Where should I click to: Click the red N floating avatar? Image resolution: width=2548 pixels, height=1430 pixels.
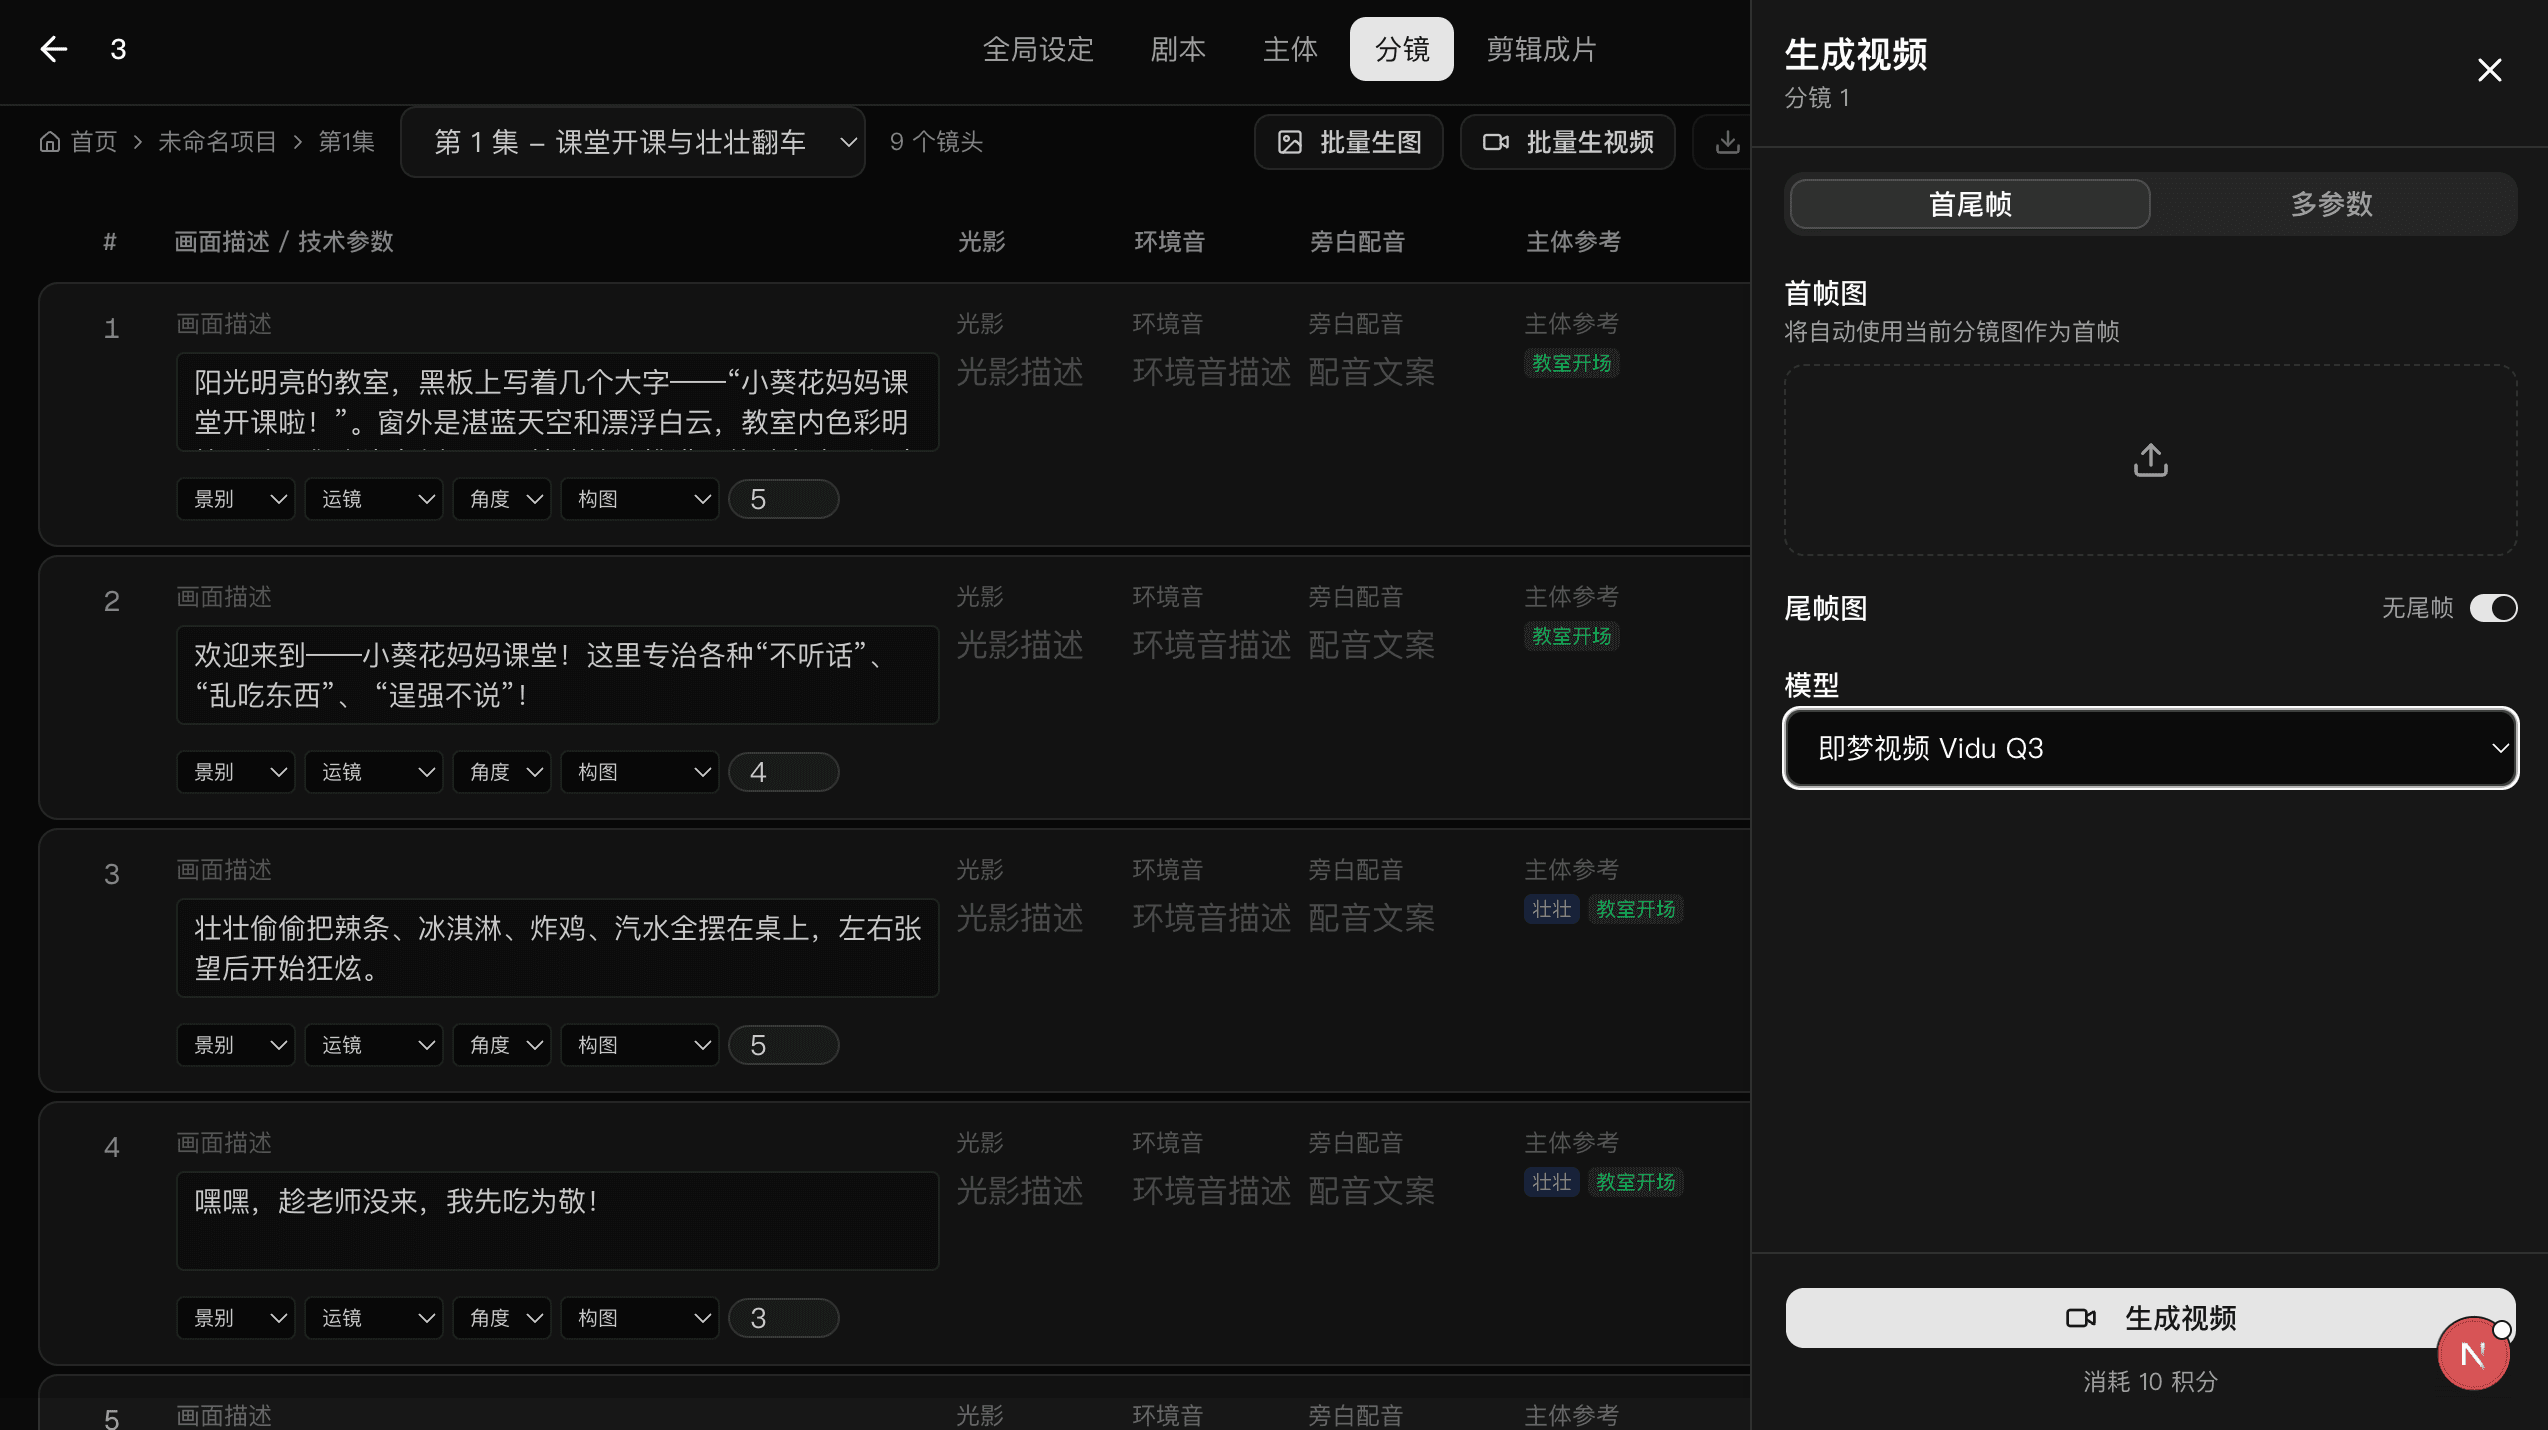coord(2473,1354)
